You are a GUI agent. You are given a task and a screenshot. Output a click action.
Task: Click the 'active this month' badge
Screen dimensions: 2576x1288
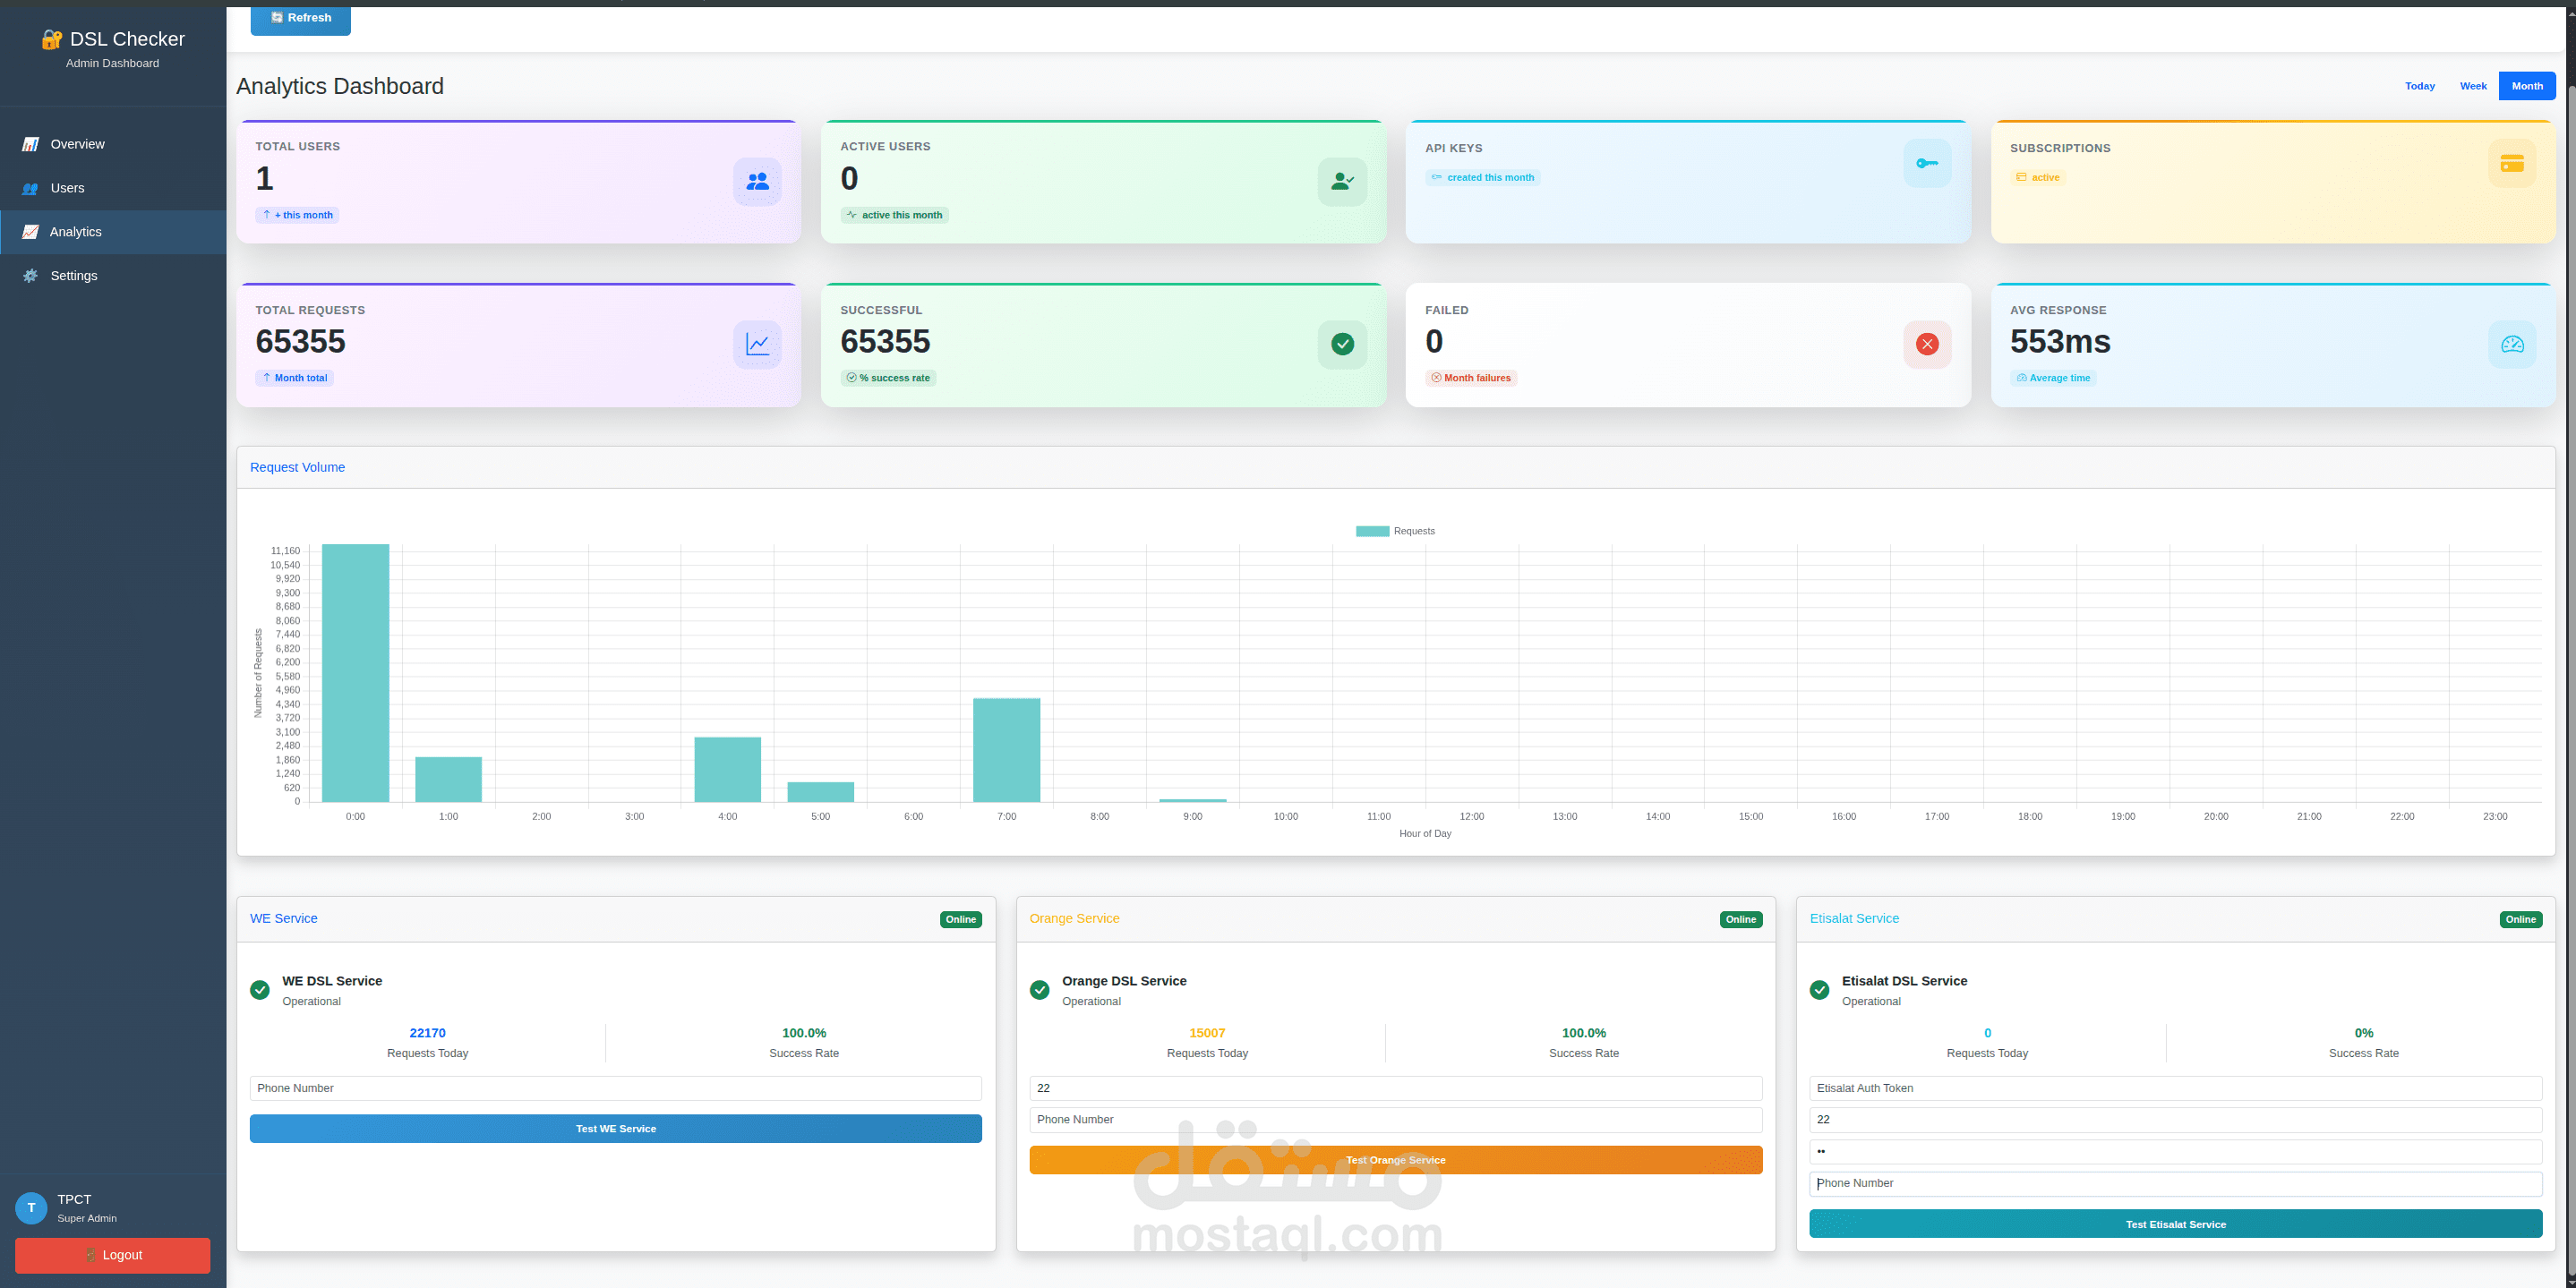click(x=894, y=215)
